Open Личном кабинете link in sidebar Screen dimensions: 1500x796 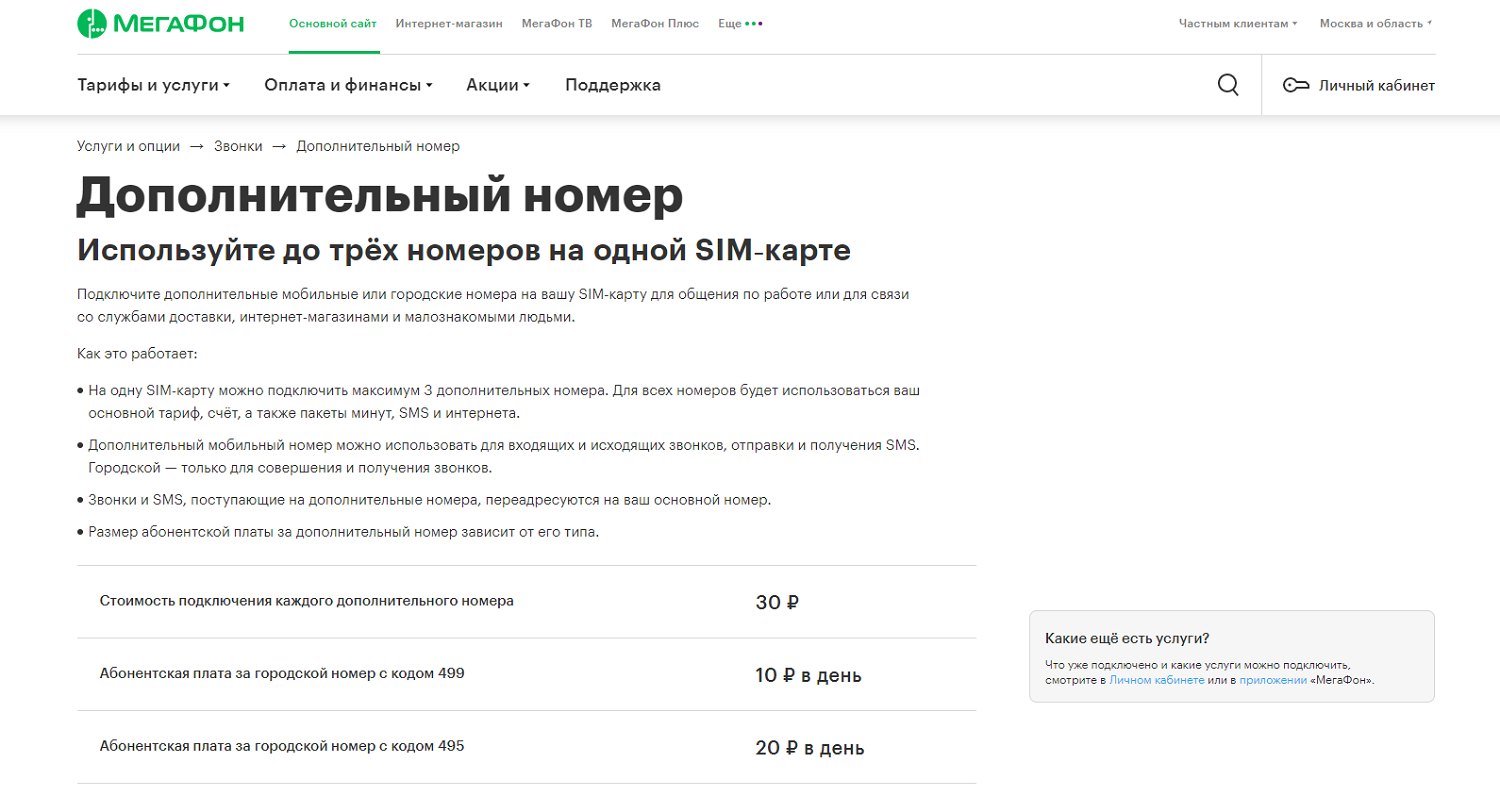pos(1157,680)
